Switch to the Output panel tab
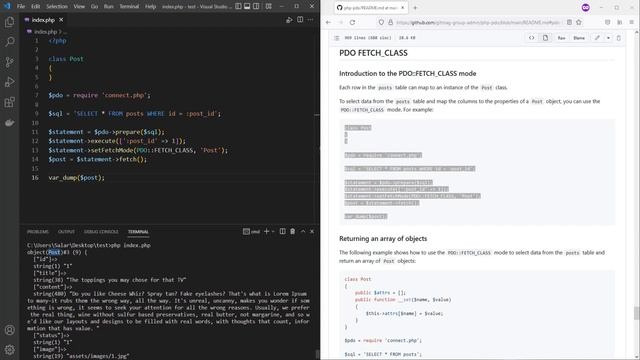The image size is (640, 360). click(x=66, y=231)
